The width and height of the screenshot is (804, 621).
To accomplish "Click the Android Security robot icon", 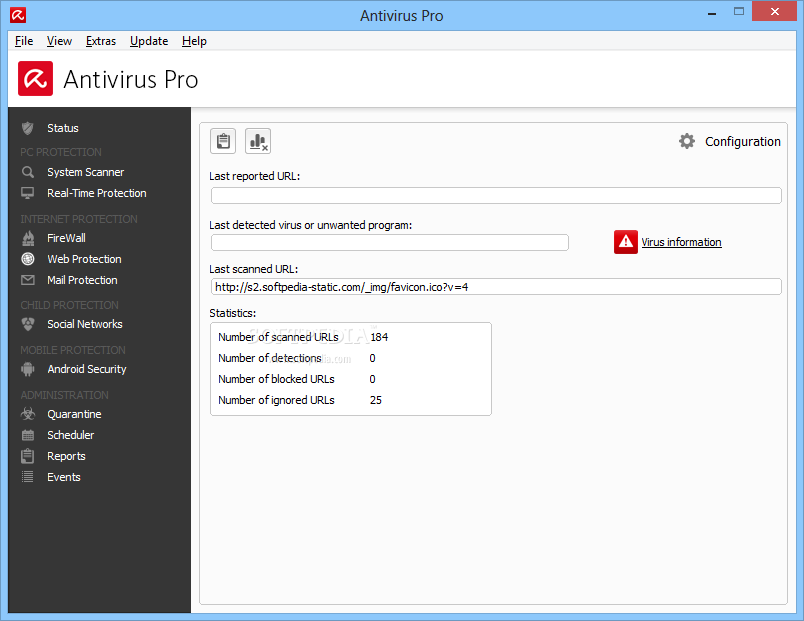I will coord(28,369).
